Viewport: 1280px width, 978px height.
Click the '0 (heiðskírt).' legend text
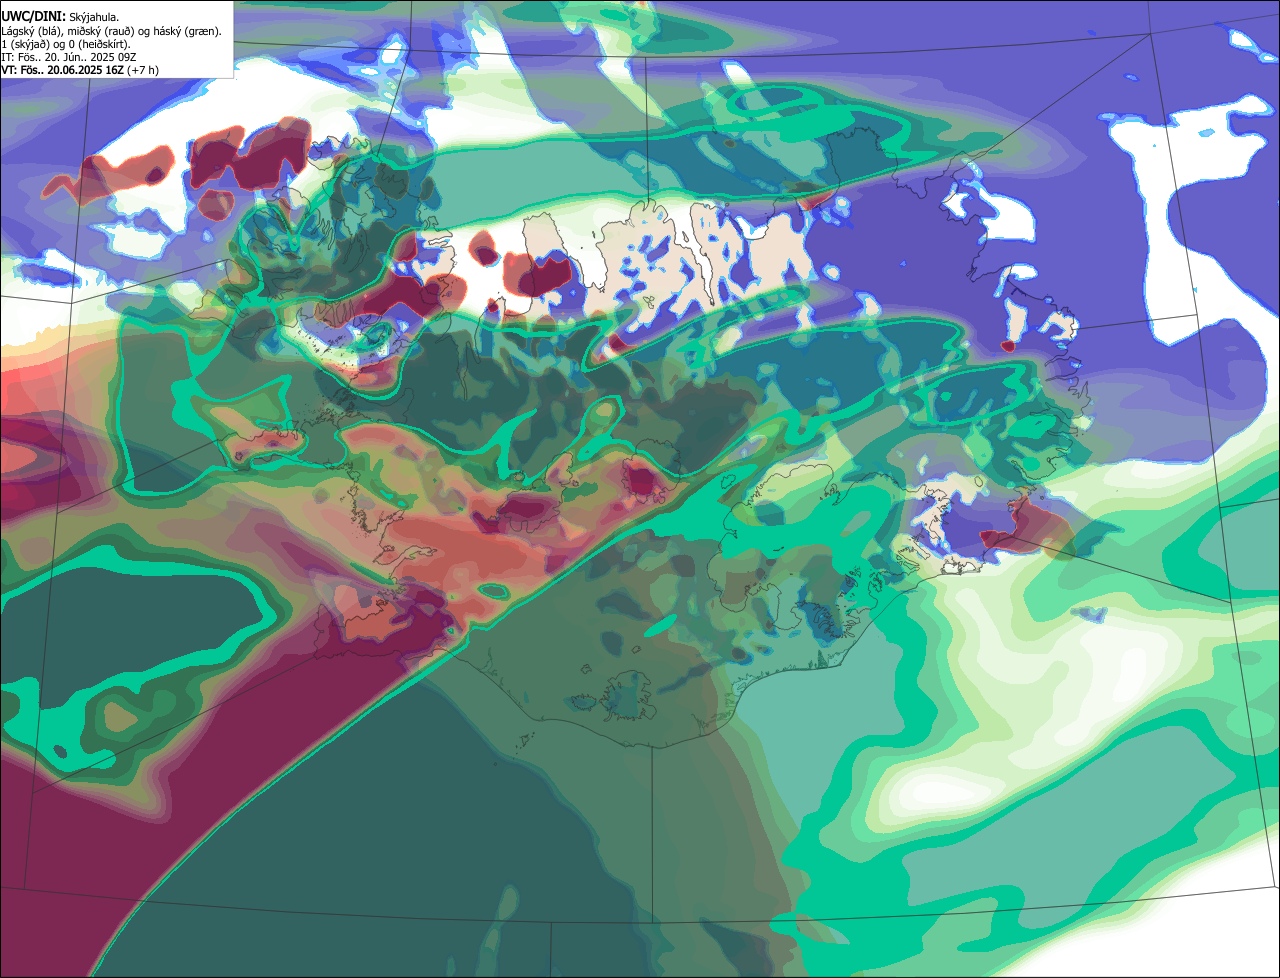98,45
